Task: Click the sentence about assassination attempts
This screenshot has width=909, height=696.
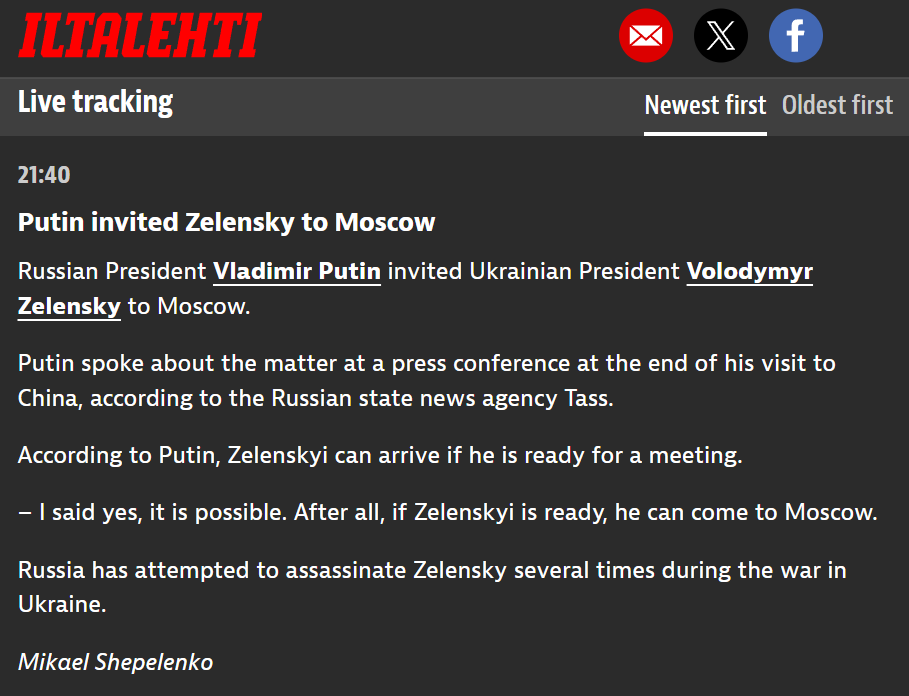Action: click(432, 587)
